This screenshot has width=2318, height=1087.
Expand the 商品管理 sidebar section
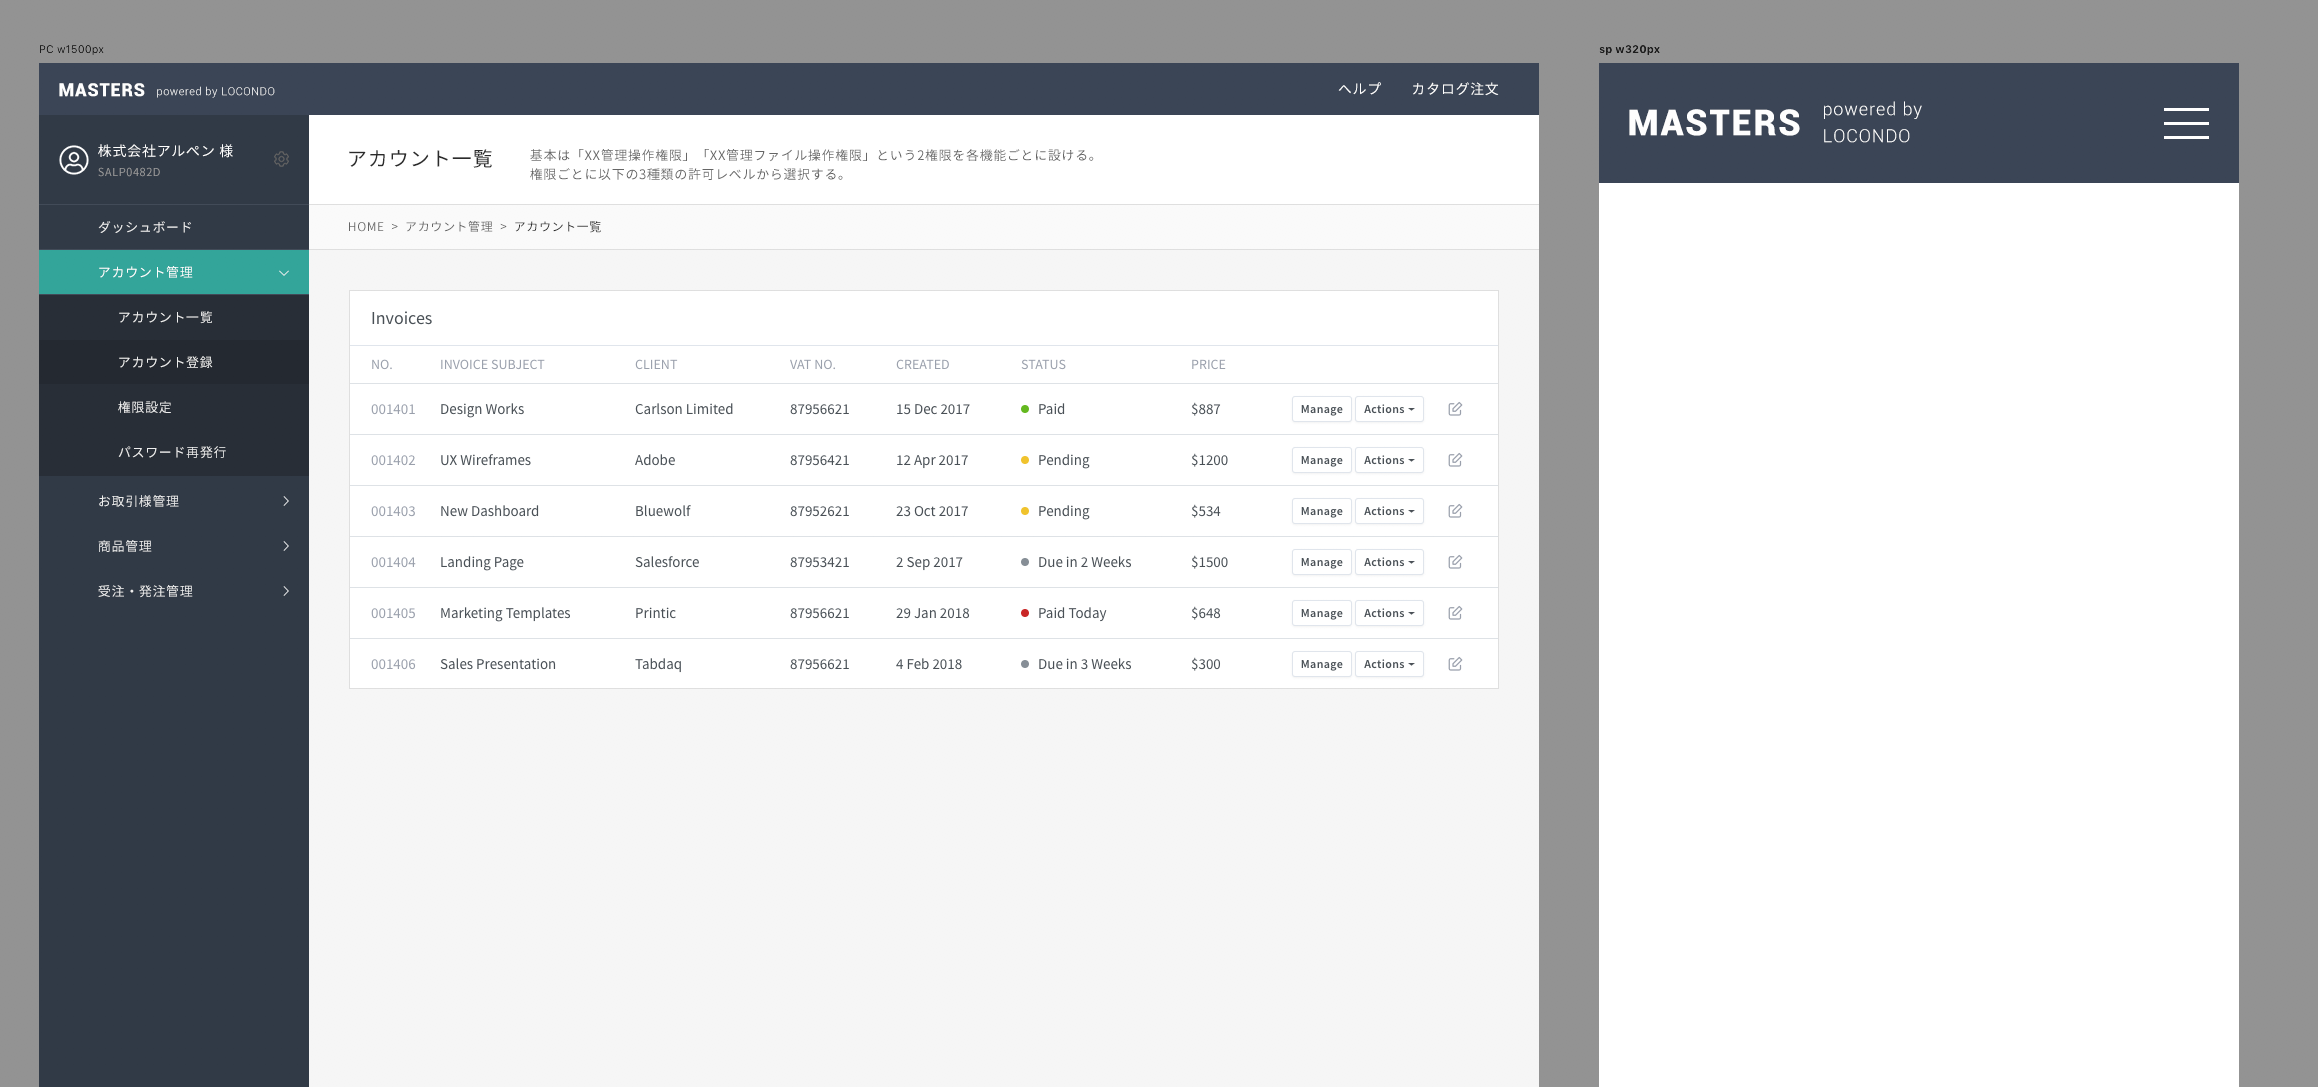click(286, 546)
